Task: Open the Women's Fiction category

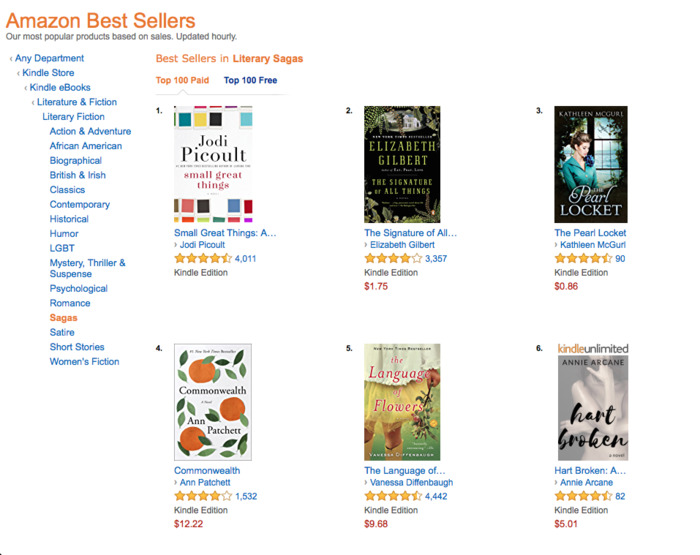Action: [x=84, y=362]
